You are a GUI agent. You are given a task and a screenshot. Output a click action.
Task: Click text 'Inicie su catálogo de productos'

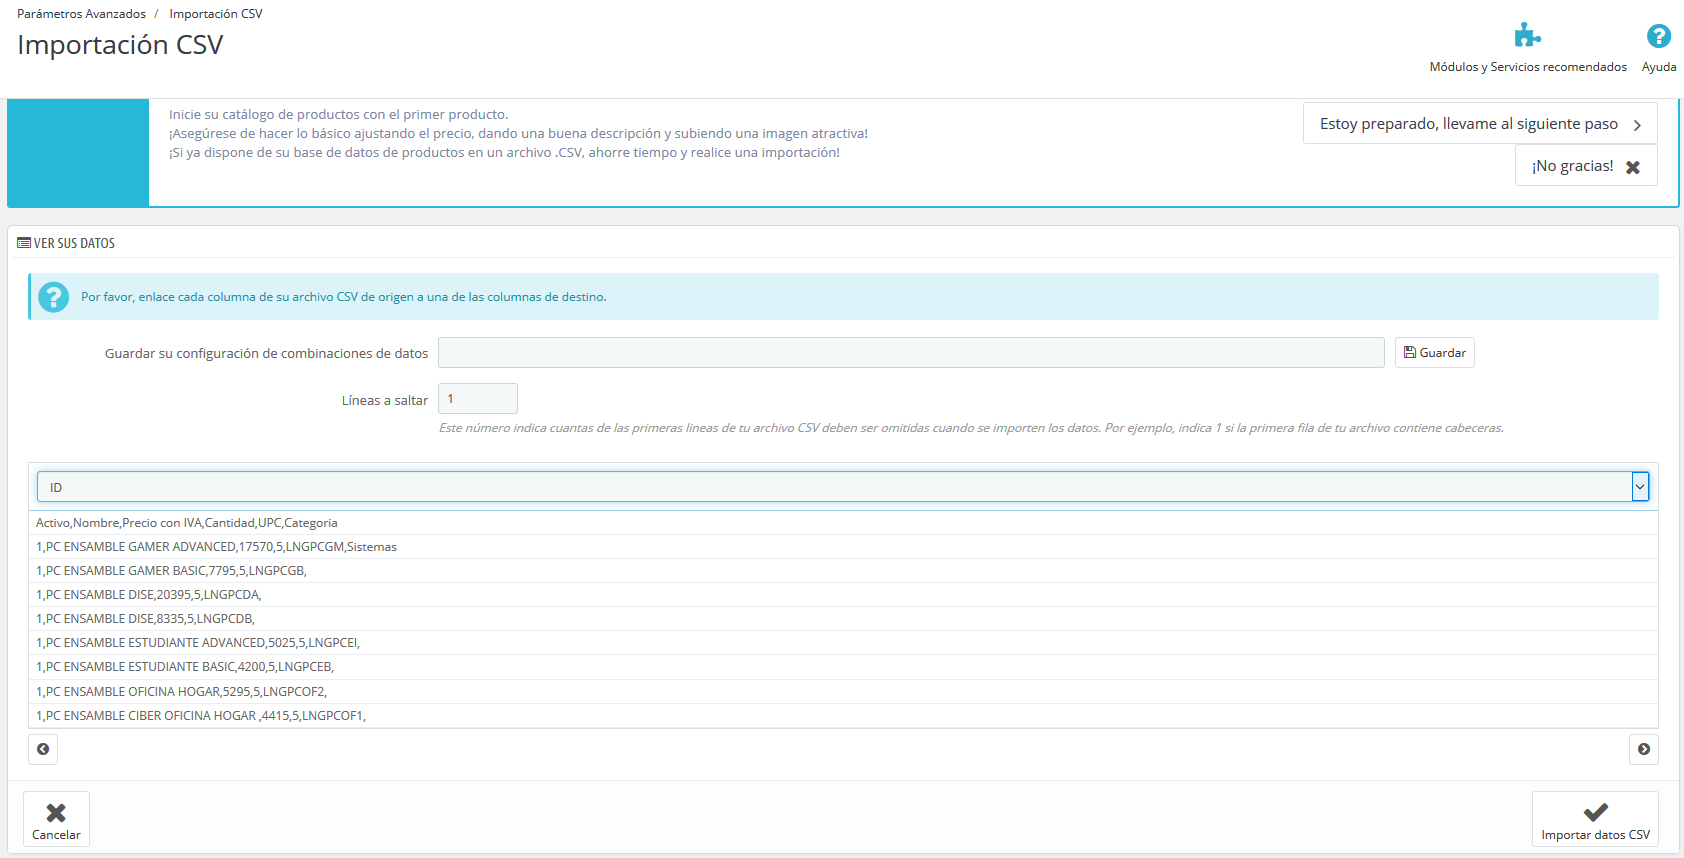pos(338,115)
